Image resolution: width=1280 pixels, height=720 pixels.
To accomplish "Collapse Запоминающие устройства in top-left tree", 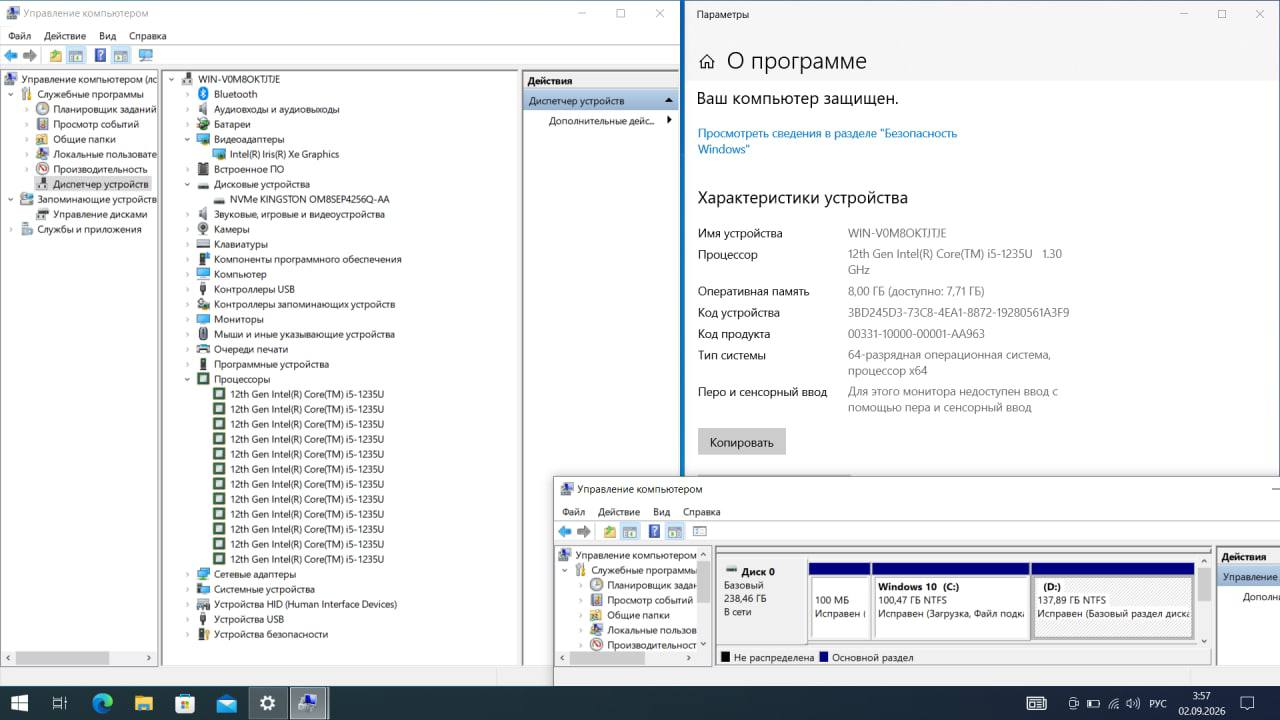I will [12, 199].
